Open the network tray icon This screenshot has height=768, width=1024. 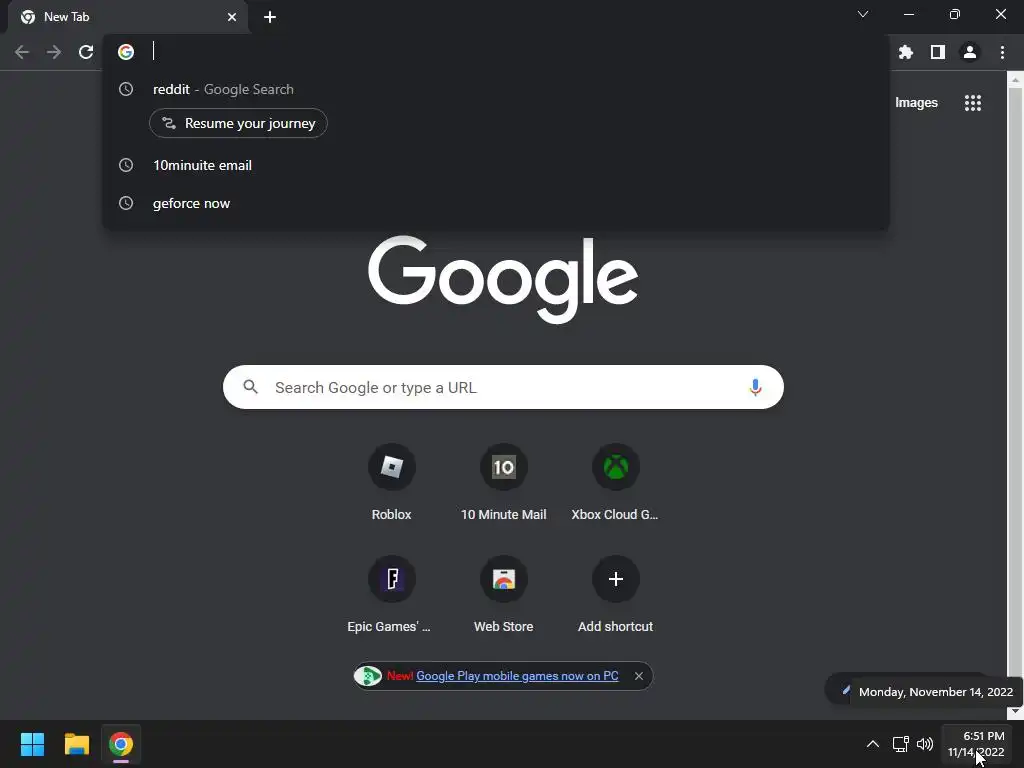901,744
